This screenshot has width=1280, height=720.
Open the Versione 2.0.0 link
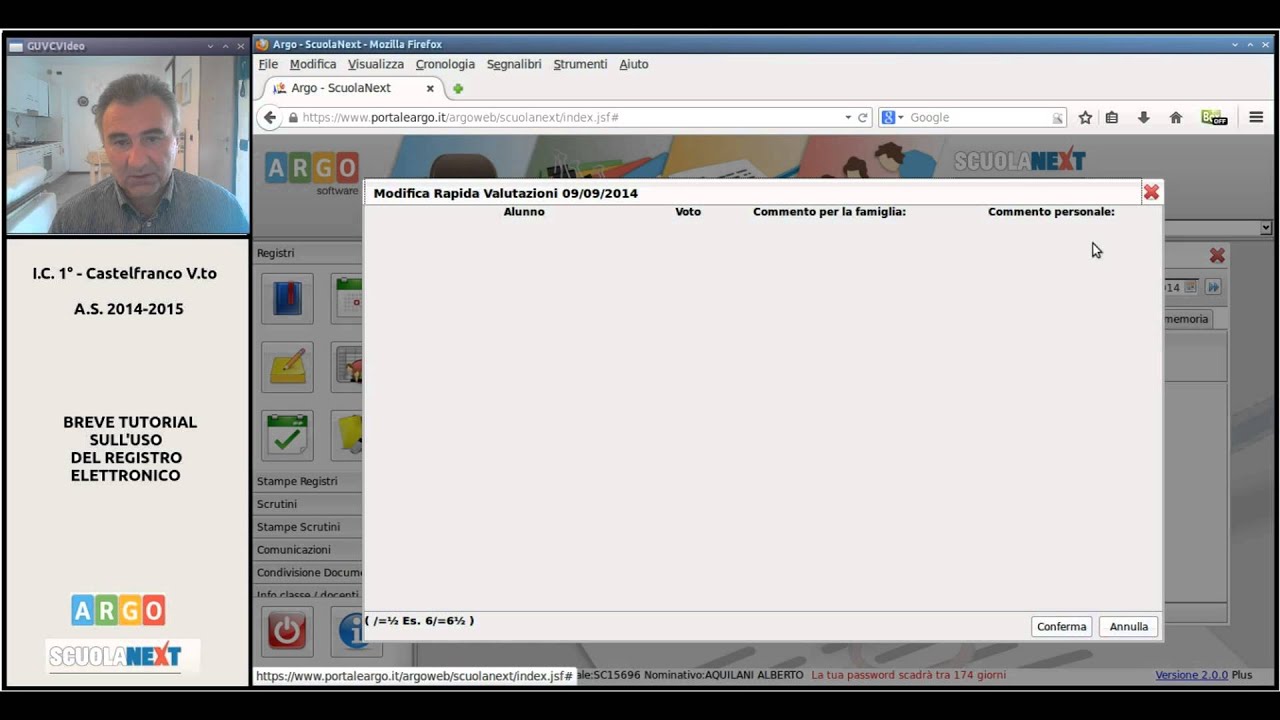pyautogui.click(x=1191, y=675)
